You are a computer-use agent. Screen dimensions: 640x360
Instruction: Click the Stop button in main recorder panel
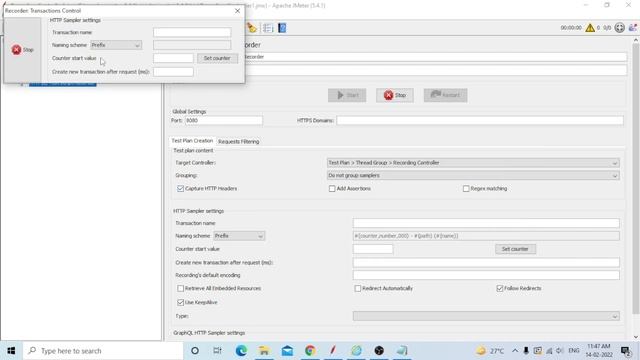[x=395, y=95]
